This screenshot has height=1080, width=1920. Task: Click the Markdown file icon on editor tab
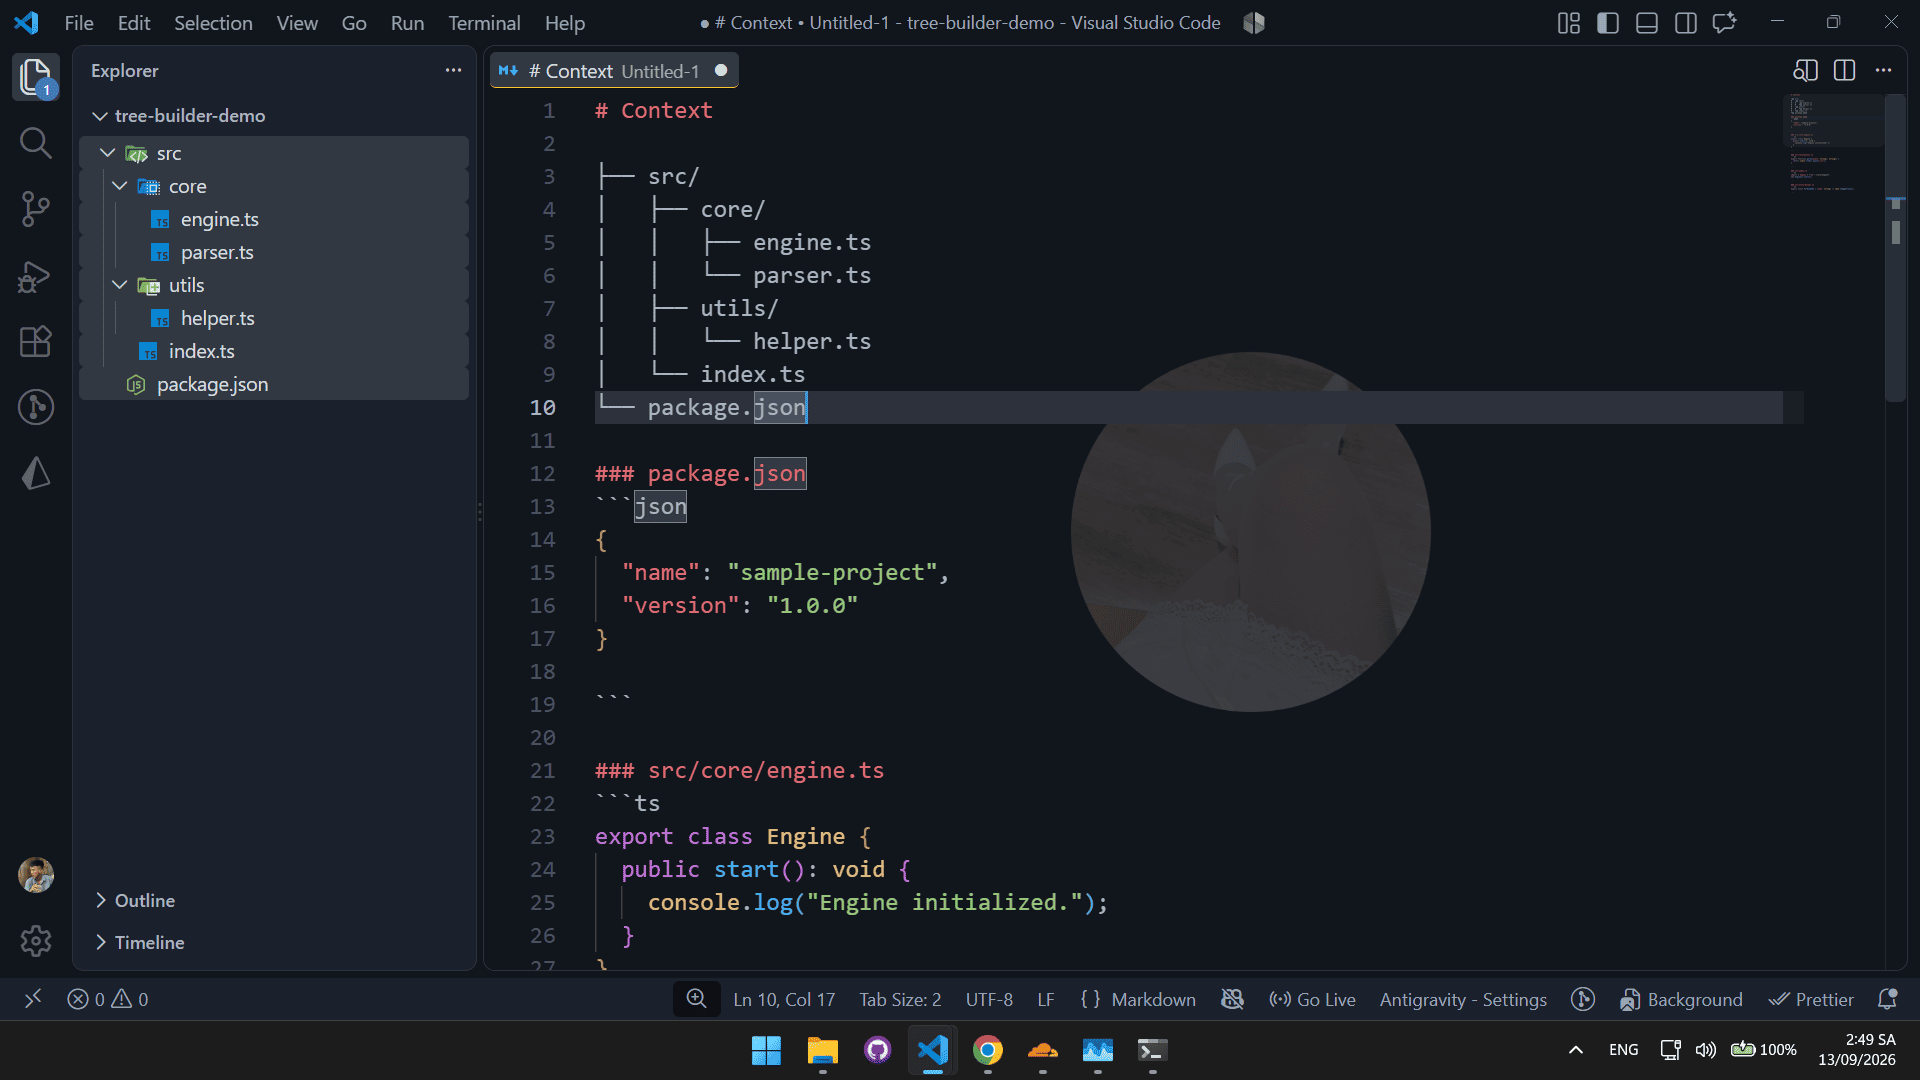pyautogui.click(x=508, y=71)
